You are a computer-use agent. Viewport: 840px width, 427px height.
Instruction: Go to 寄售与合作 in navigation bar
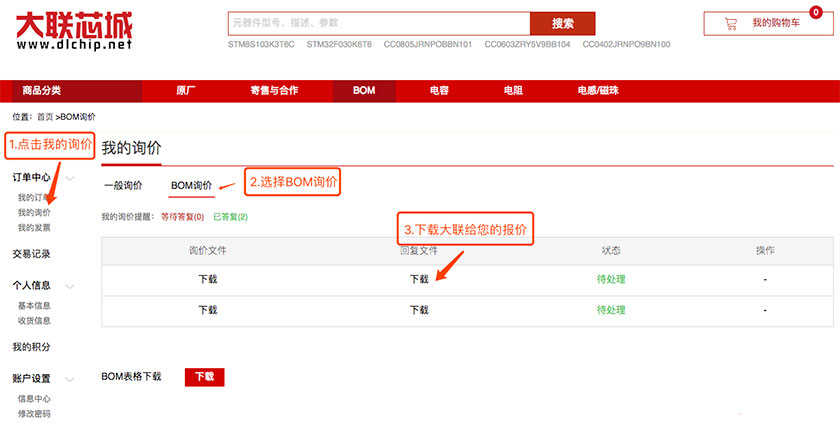click(274, 91)
